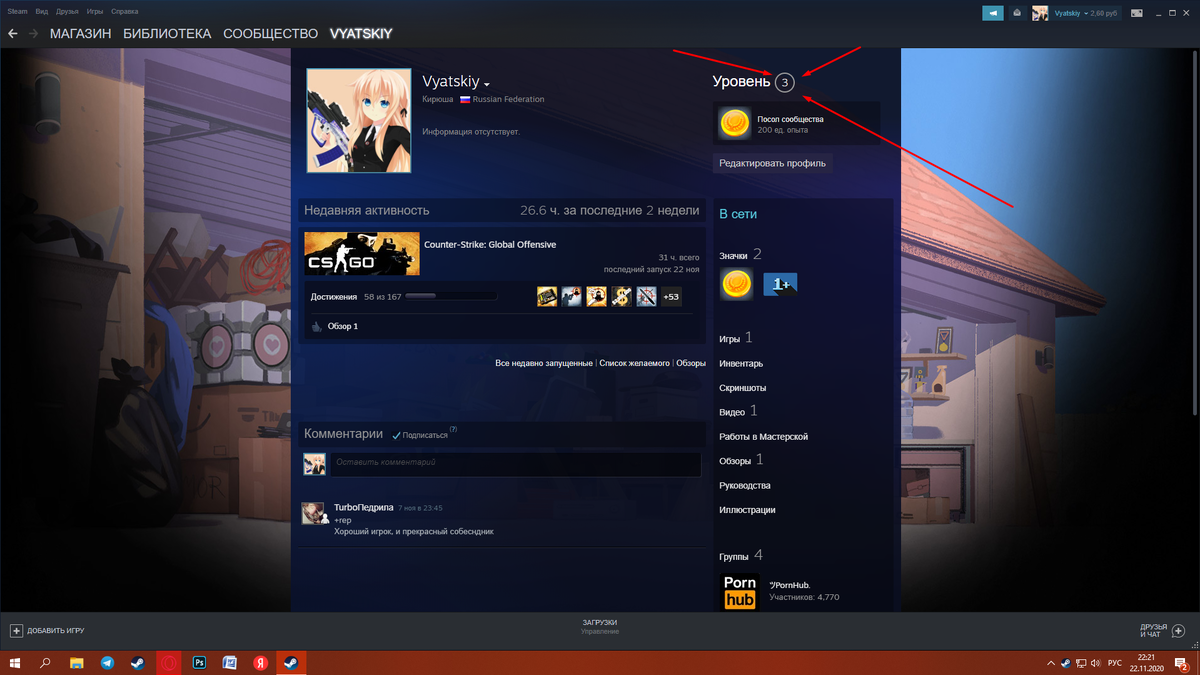Click the TurboПедрила commenter avatar
The image size is (1200, 675).
click(313, 513)
